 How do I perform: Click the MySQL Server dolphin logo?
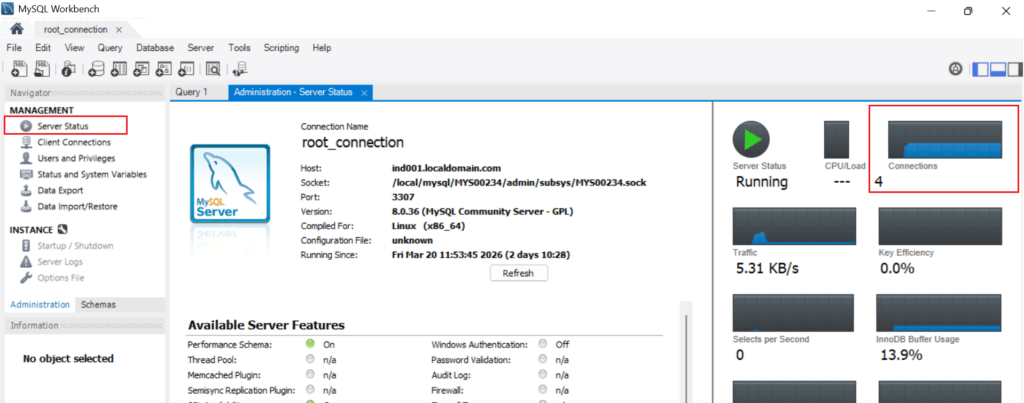tap(230, 185)
